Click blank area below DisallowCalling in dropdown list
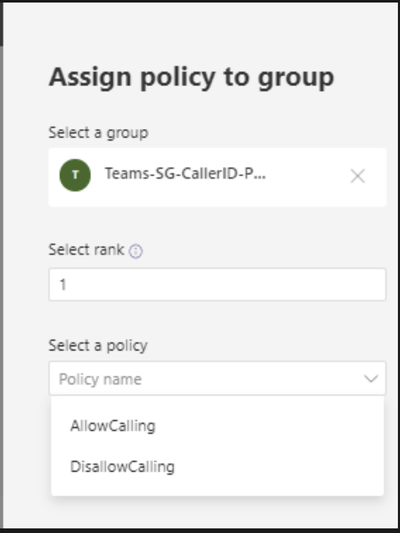This screenshot has height=533, width=400. 218,486
